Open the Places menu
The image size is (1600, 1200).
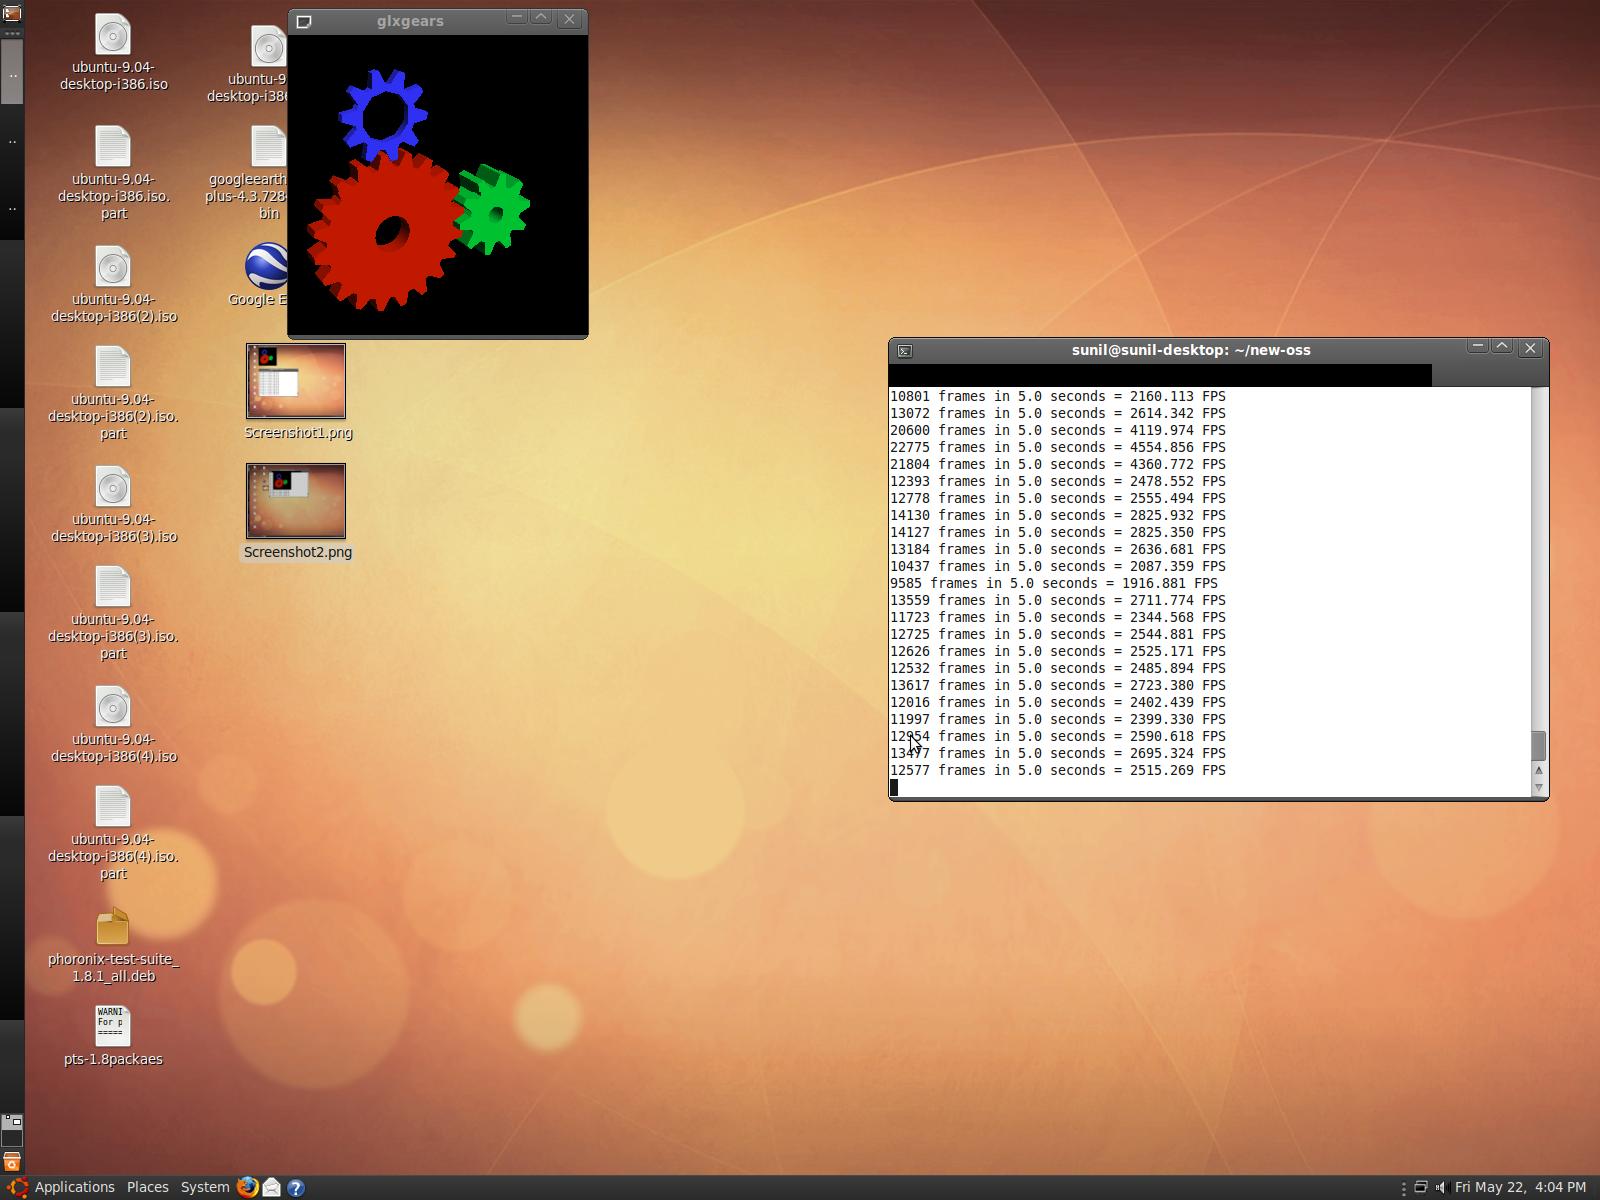(147, 1187)
